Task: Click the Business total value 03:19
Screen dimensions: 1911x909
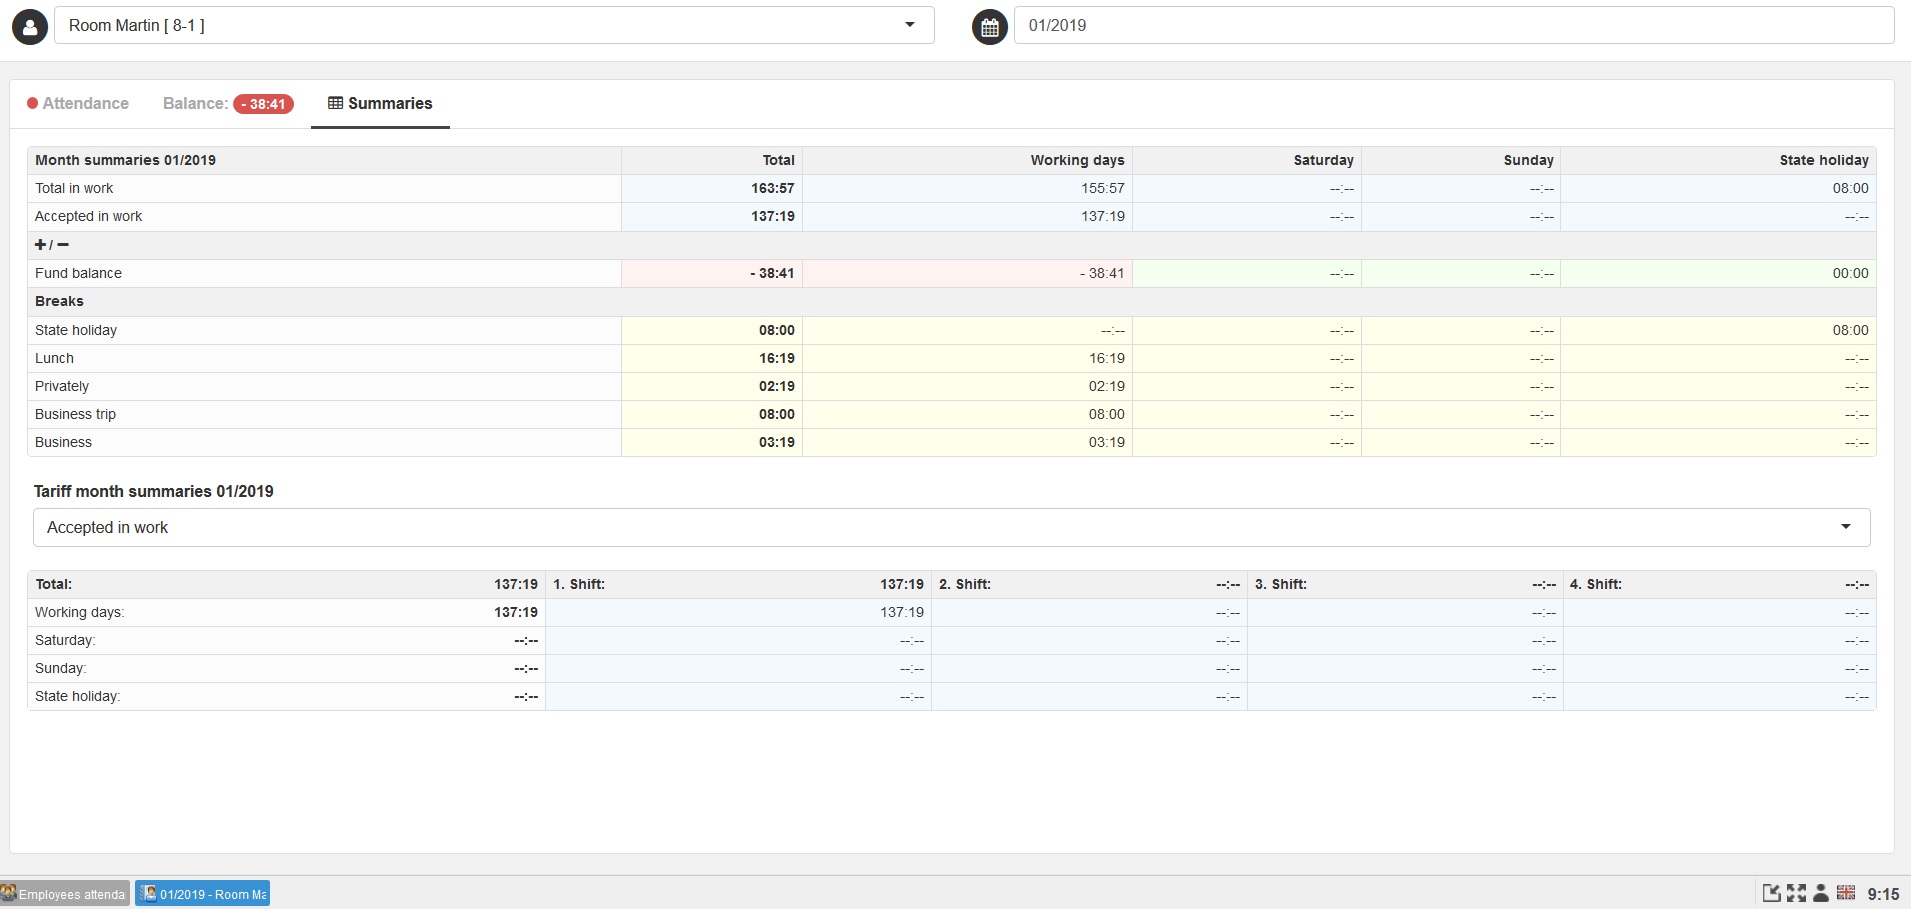Action: (x=777, y=442)
